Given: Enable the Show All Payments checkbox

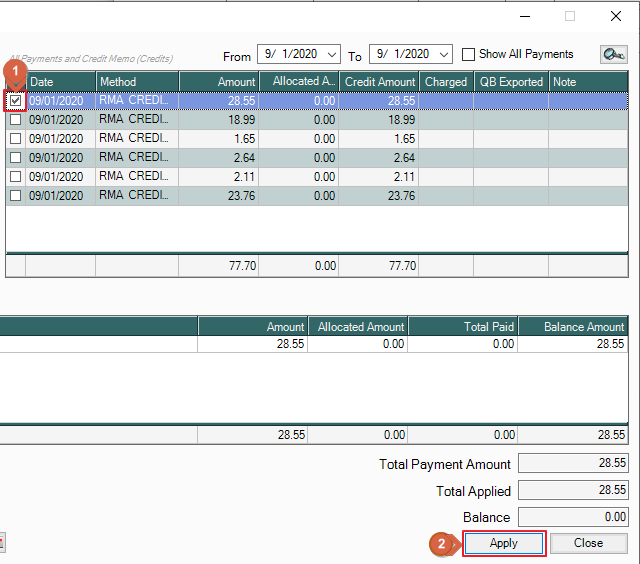Looking at the screenshot, I should click(468, 54).
